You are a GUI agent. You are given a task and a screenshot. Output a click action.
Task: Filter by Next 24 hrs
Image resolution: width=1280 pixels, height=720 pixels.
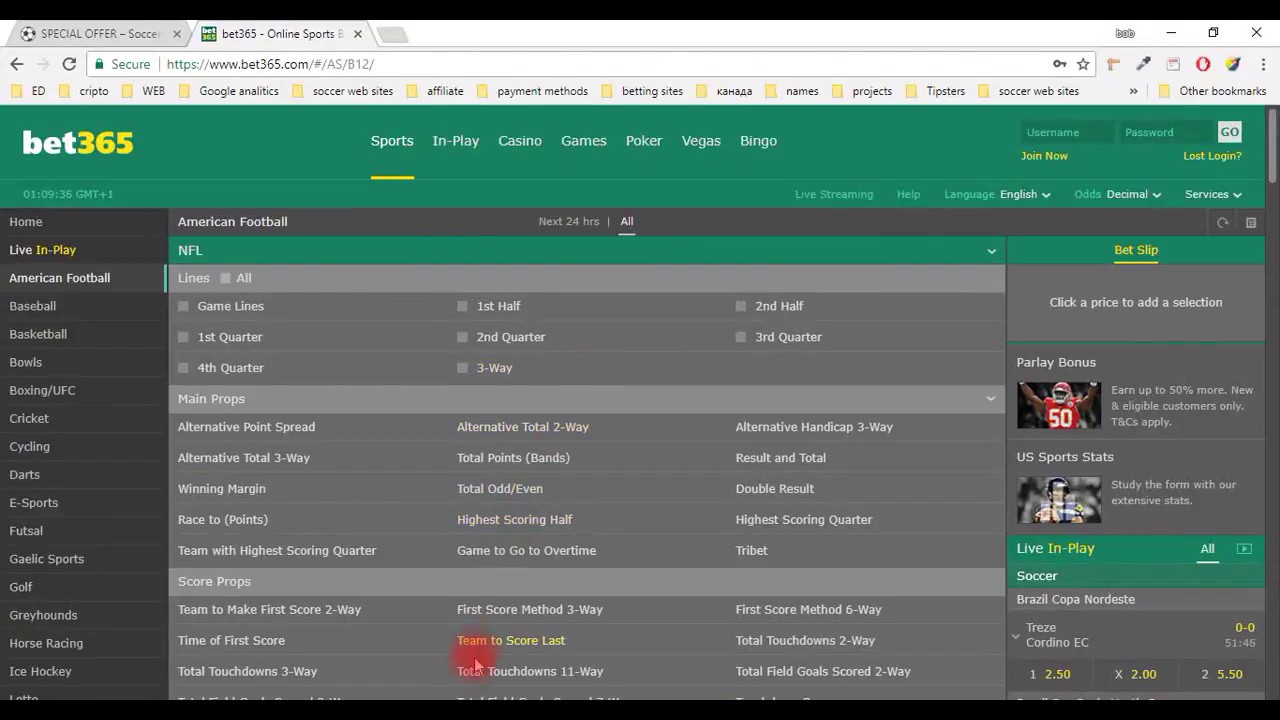[x=569, y=222]
